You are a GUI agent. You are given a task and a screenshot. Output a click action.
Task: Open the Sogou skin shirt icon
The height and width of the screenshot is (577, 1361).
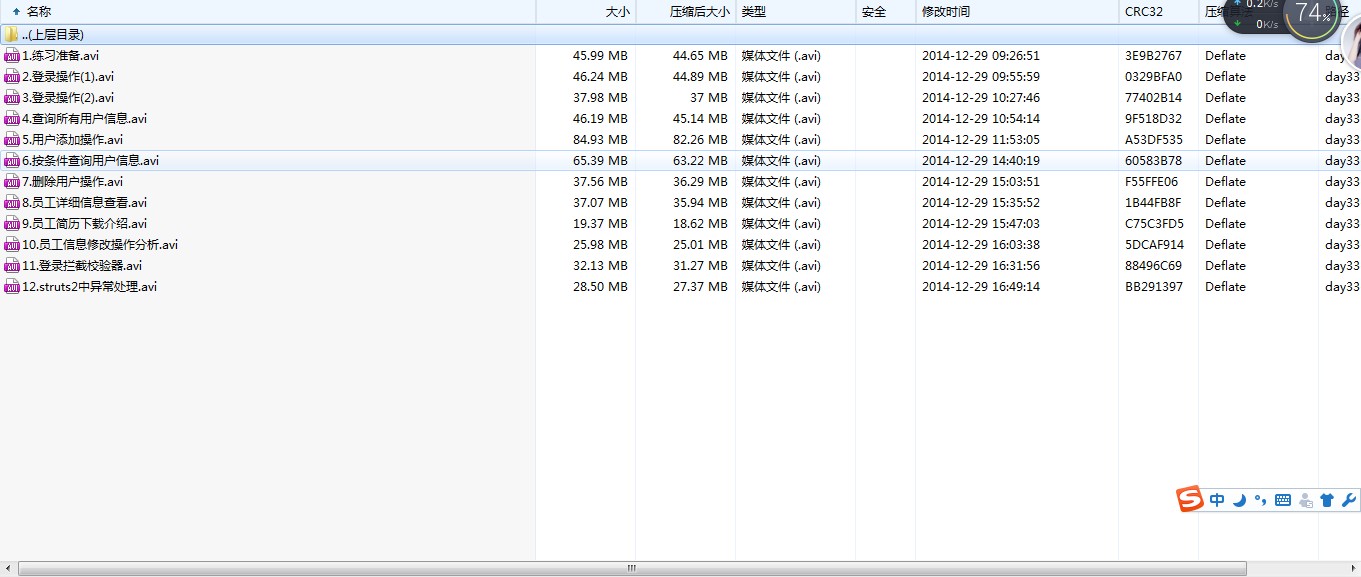pos(1327,501)
